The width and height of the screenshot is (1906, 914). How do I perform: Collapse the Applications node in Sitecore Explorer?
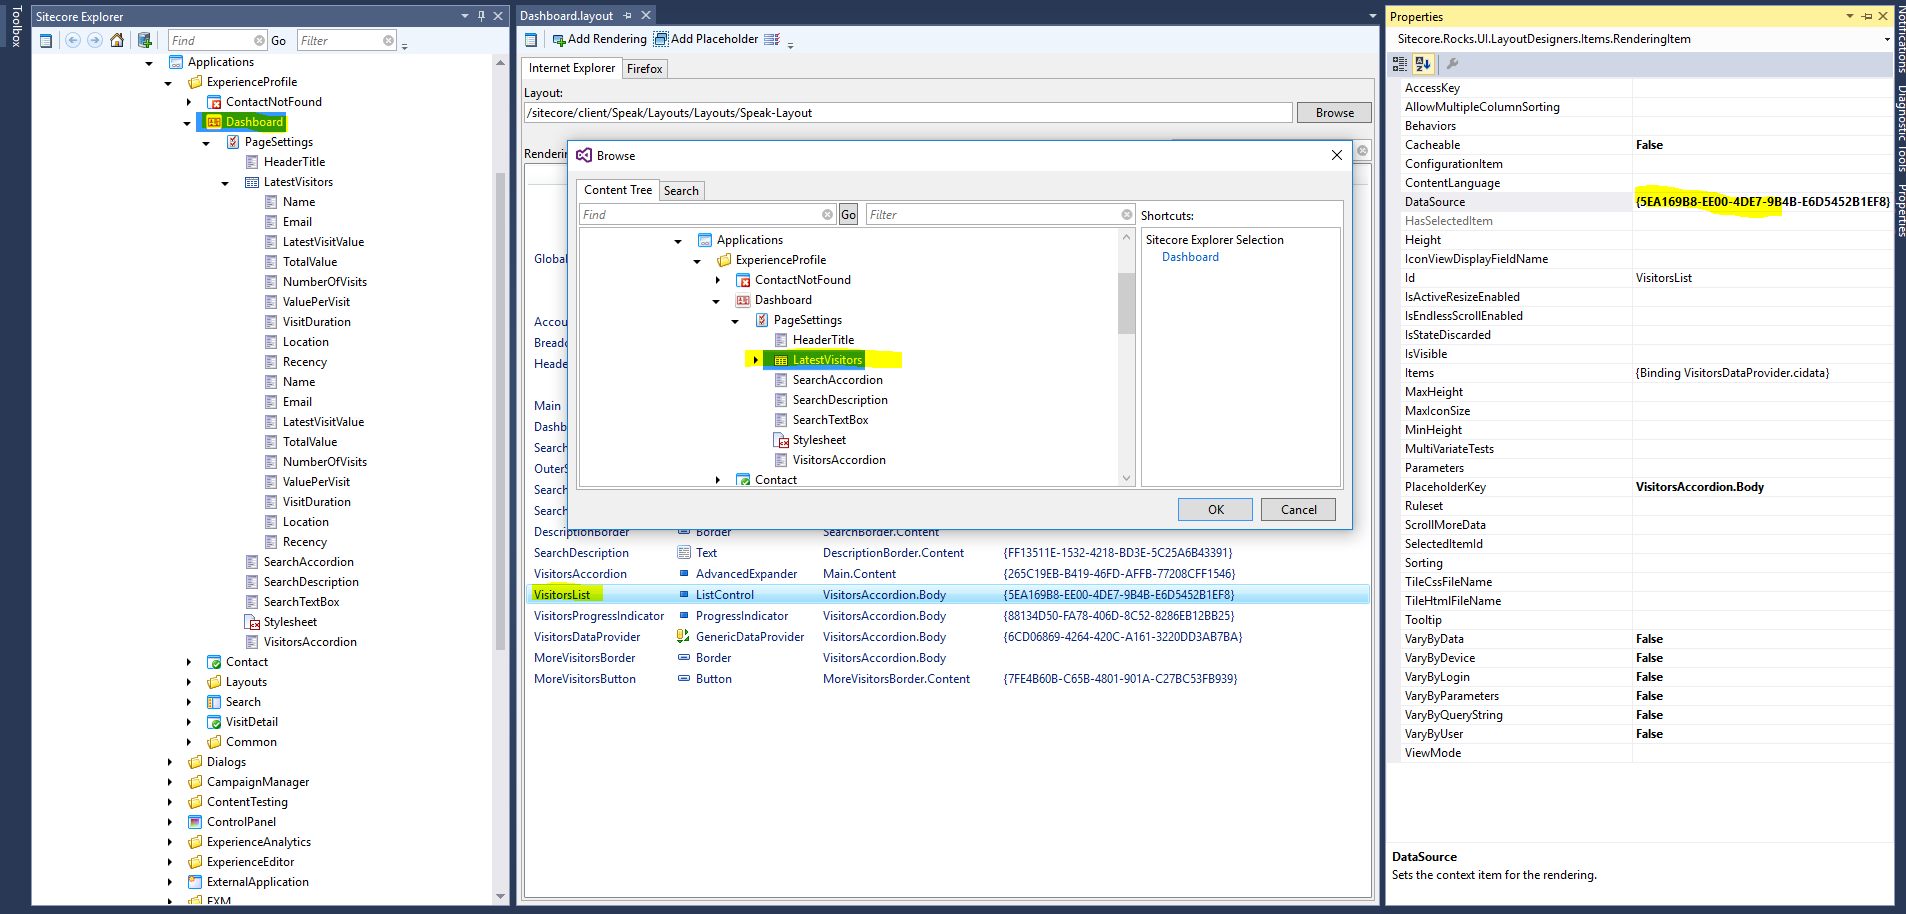coord(149,63)
